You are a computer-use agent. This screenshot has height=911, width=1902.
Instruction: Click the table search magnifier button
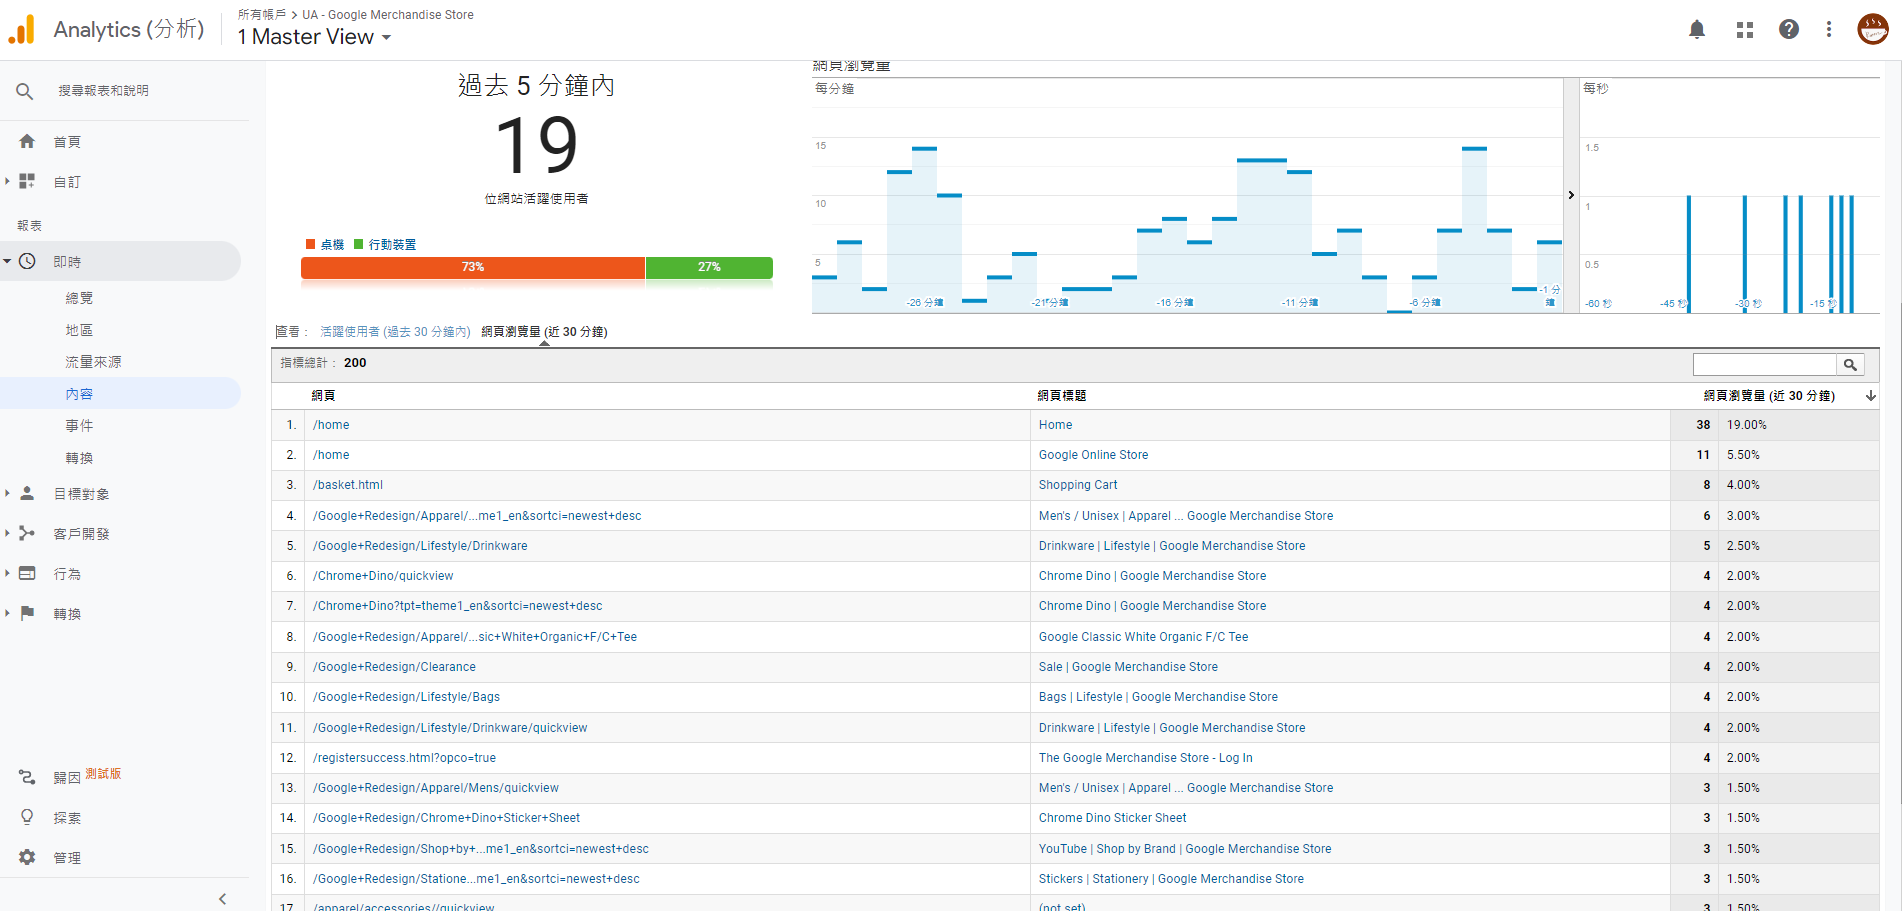pos(1850,365)
